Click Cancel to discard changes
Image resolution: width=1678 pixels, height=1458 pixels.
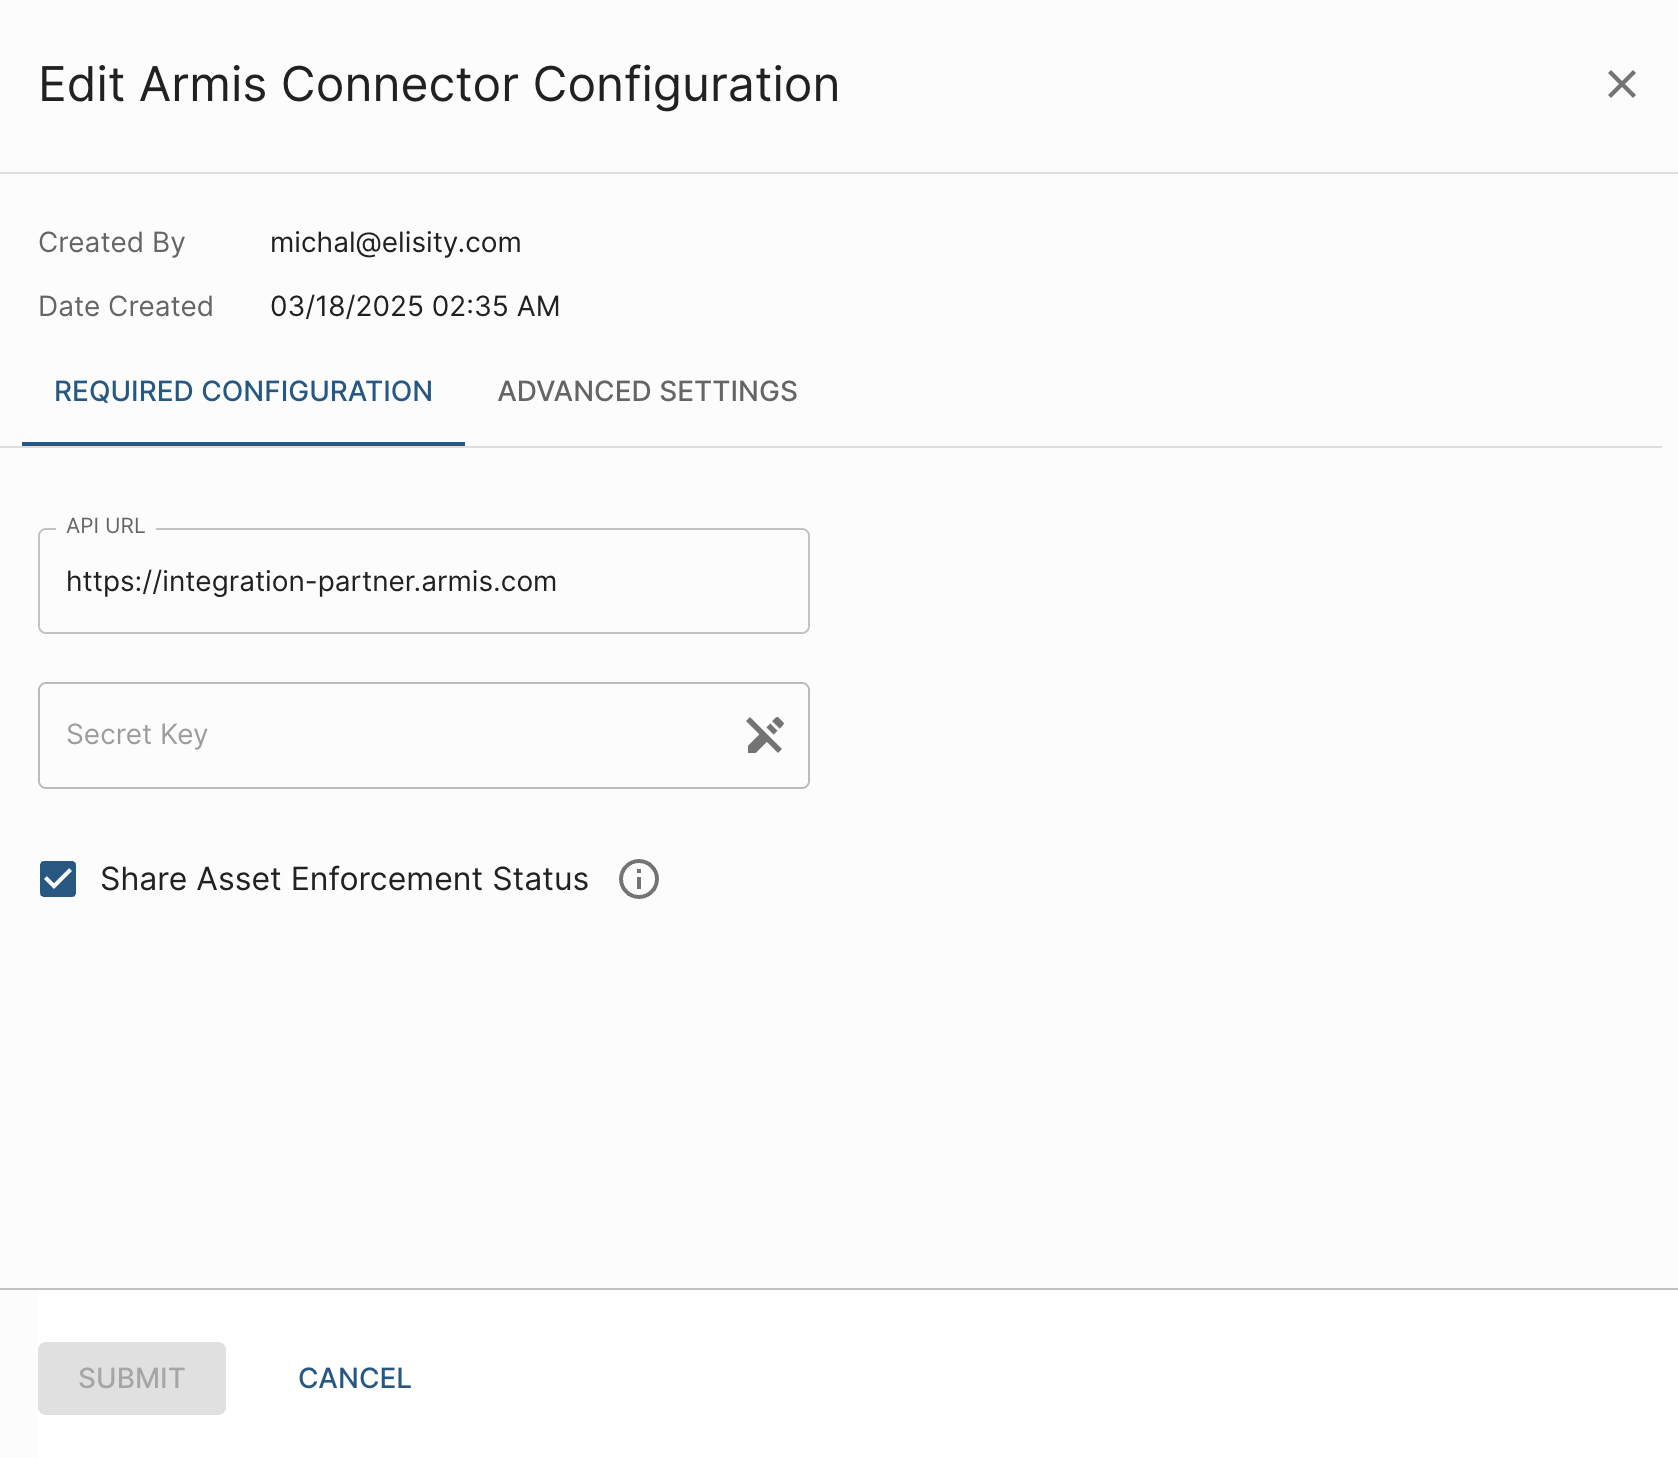click(x=354, y=1378)
